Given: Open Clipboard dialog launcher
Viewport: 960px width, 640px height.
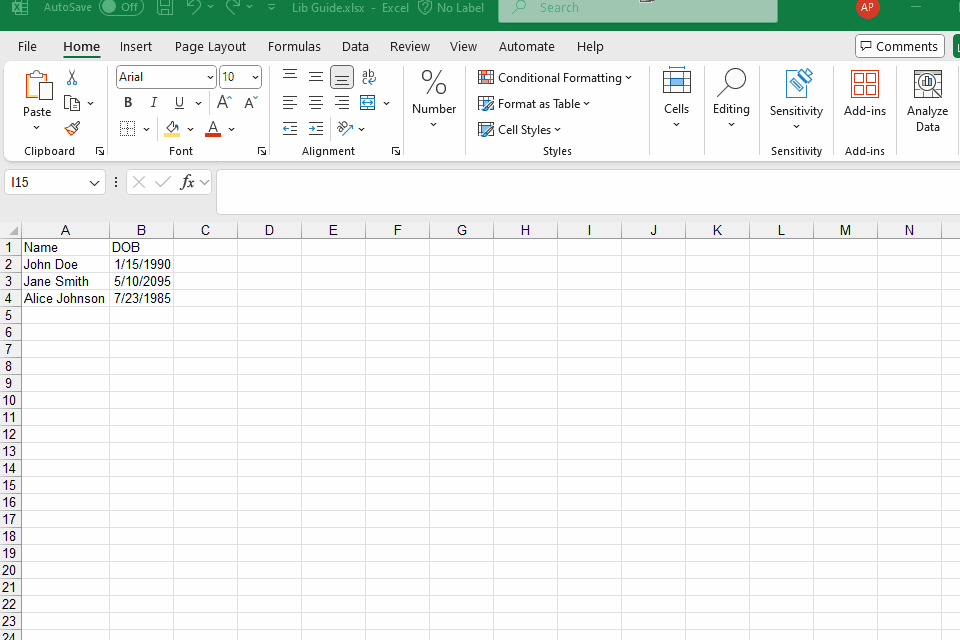Looking at the screenshot, I should coord(100,151).
